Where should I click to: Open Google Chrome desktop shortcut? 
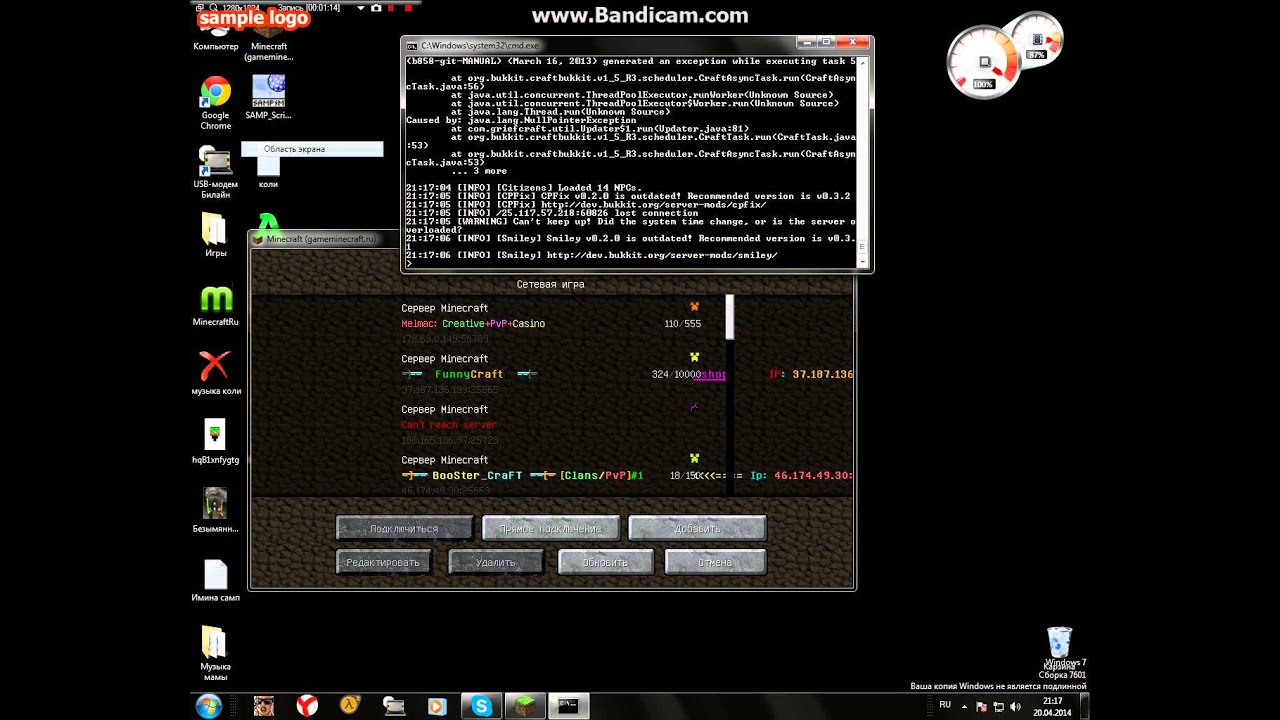[215, 104]
